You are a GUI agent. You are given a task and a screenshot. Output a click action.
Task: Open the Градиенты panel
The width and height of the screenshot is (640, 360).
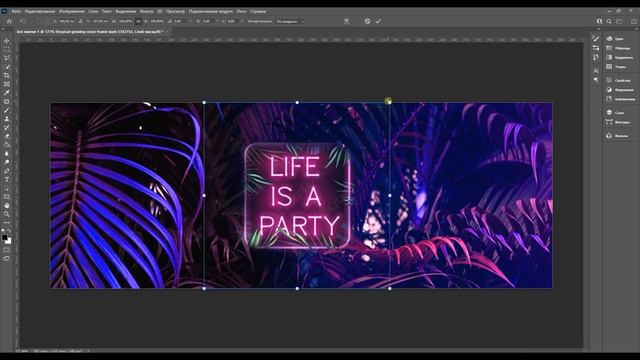(620, 57)
